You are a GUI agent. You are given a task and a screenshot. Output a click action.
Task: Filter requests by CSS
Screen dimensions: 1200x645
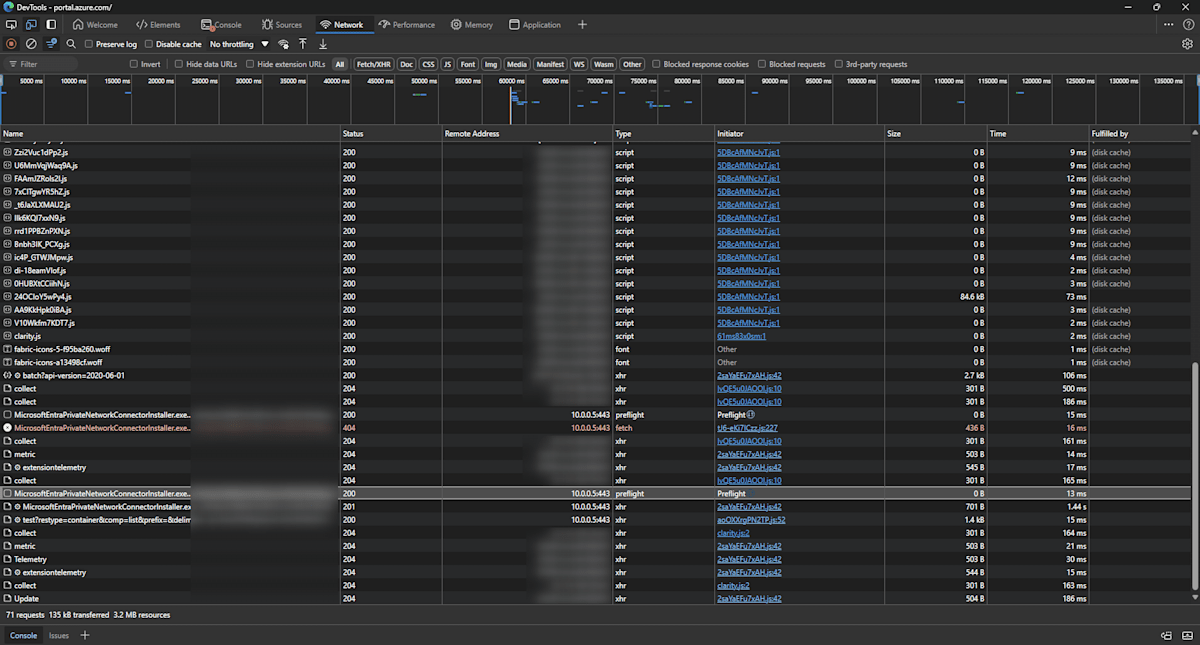pyautogui.click(x=428, y=64)
